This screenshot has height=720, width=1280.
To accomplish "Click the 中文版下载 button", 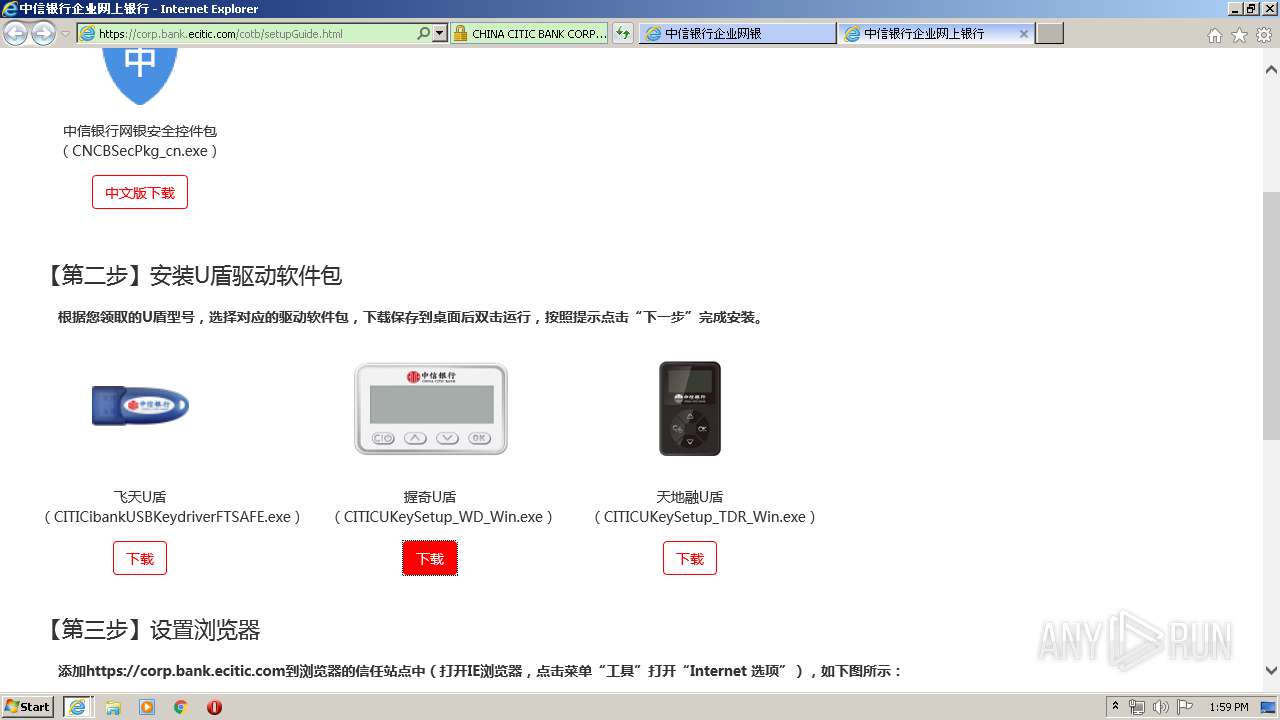I will [x=140, y=193].
